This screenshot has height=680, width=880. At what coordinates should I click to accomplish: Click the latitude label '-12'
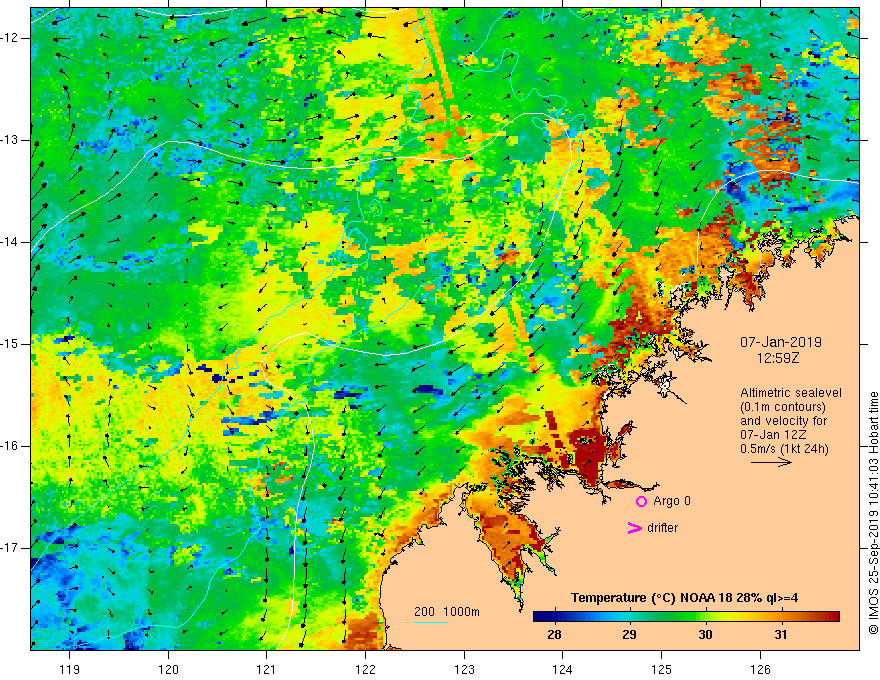point(10,38)
